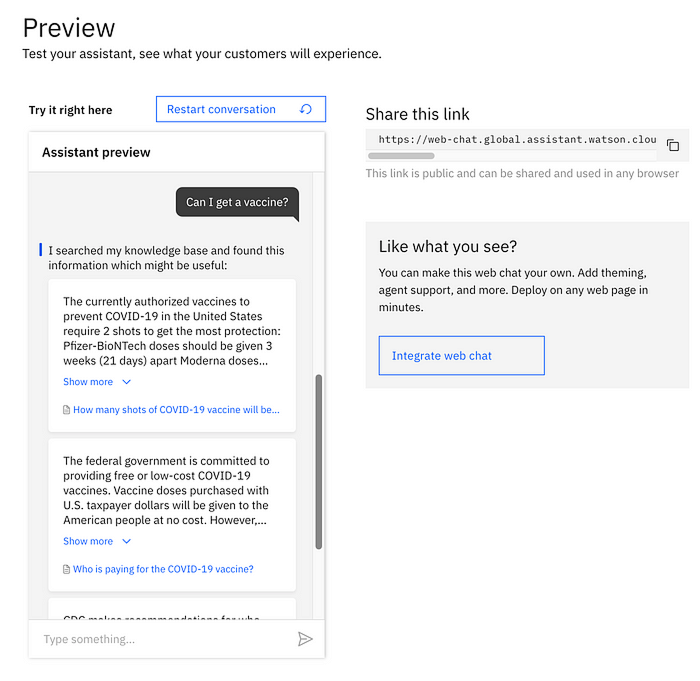Click the restart arrow icon

click(x=306, y=109)
